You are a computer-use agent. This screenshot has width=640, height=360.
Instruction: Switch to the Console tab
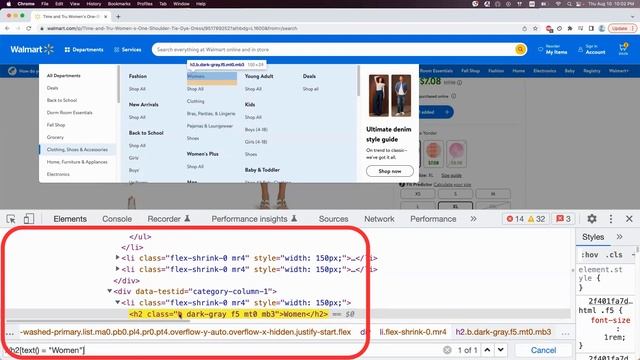(117, 219)
